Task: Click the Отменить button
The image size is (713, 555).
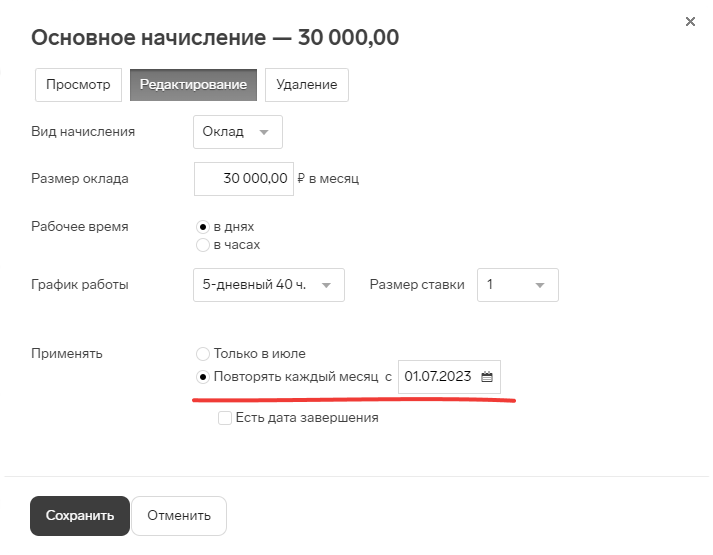Action: [179, 516]
